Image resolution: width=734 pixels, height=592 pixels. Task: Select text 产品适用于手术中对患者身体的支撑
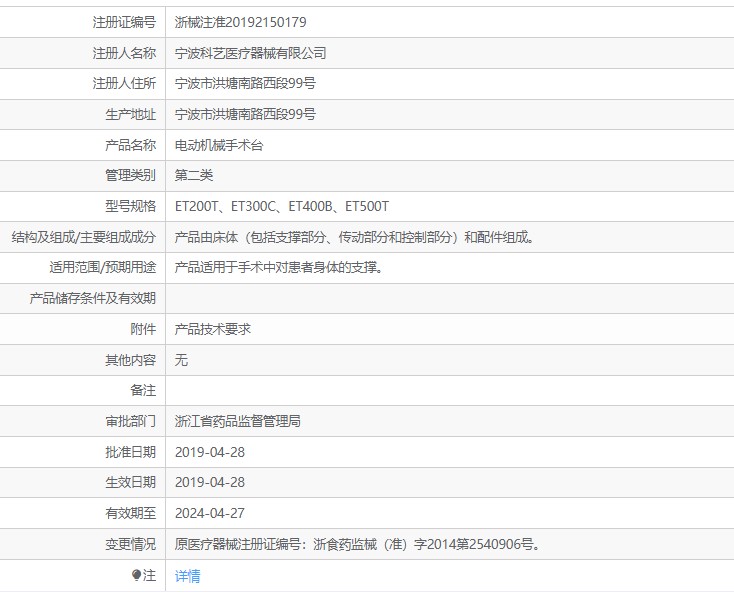coord(279,267)
